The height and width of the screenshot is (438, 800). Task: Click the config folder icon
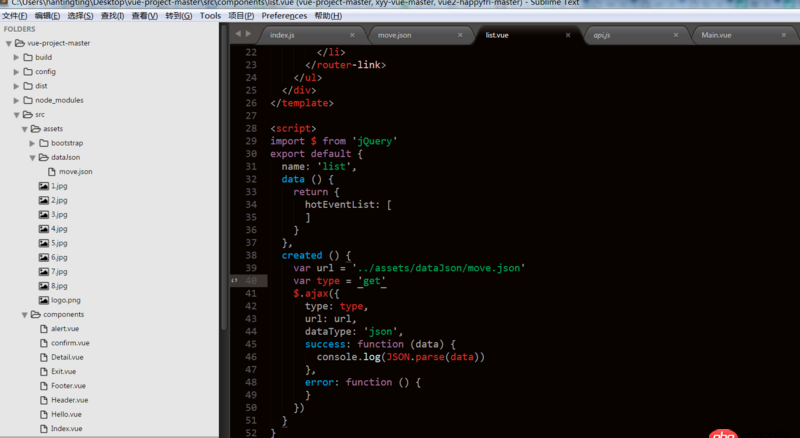[x=28, y=71]
